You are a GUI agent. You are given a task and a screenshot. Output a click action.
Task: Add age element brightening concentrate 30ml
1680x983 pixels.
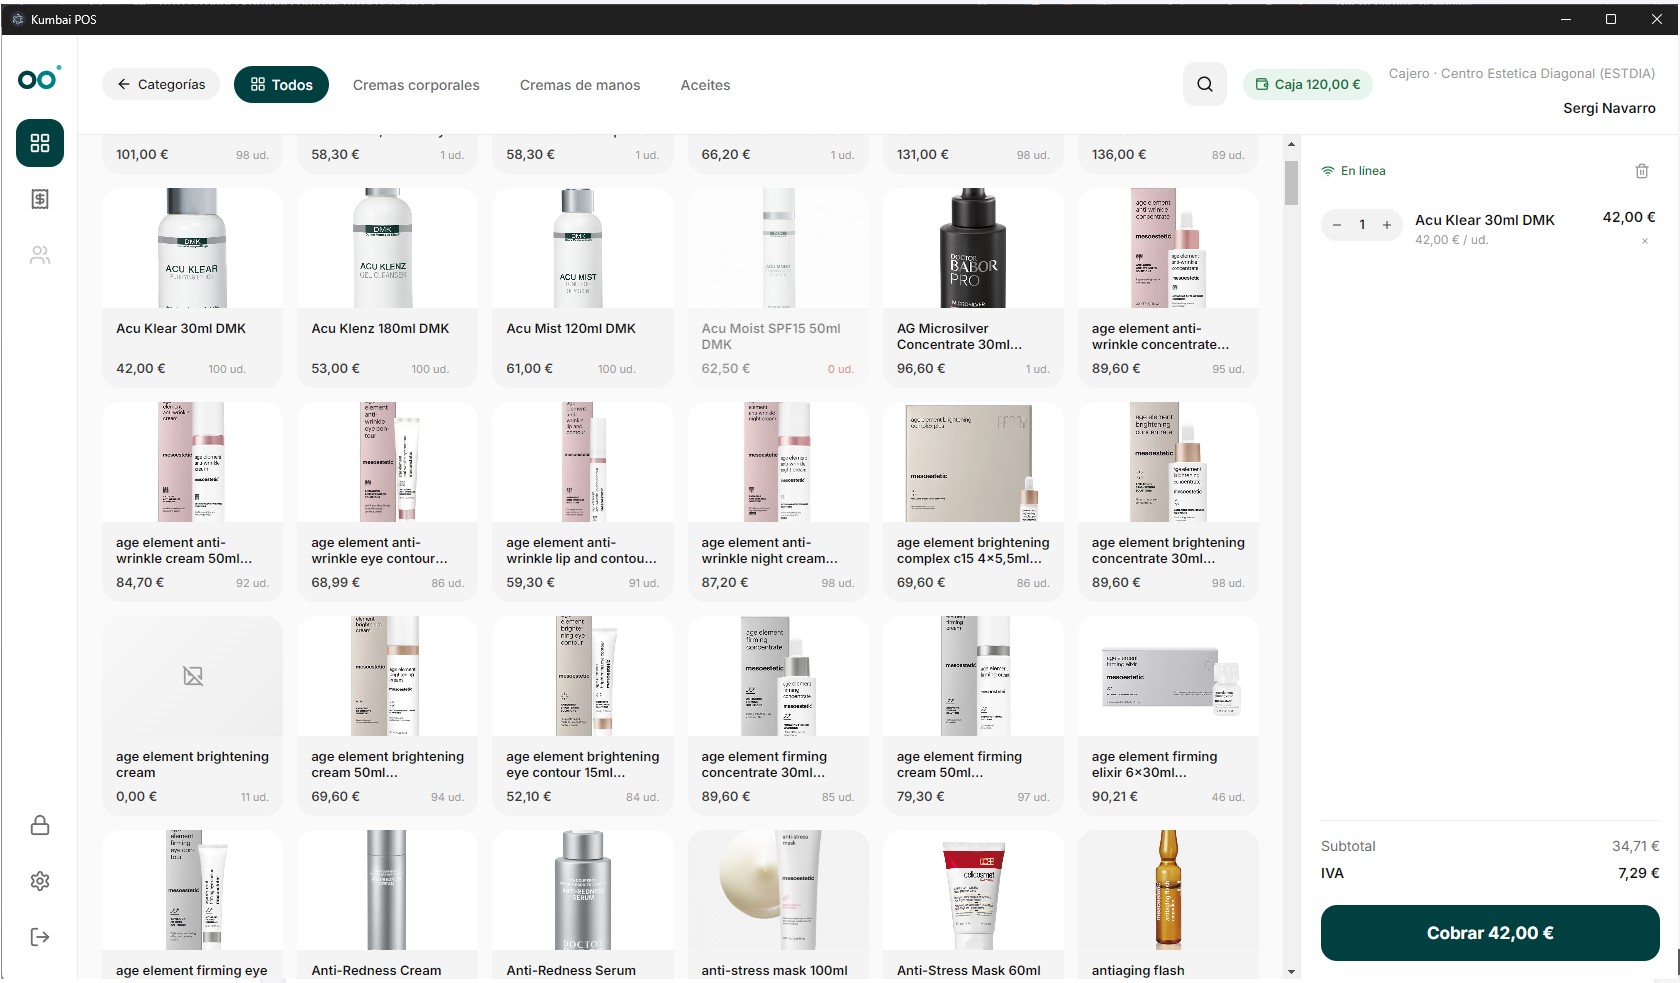[1168, 501]
